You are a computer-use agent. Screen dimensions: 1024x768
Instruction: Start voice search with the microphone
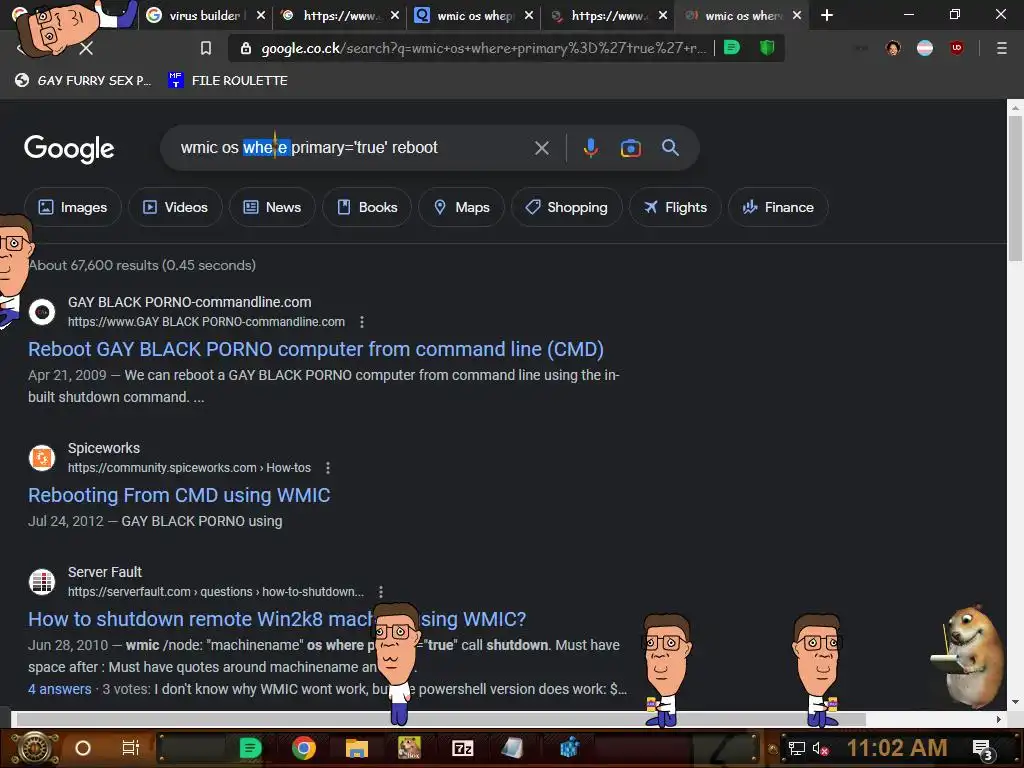point(590,148)
